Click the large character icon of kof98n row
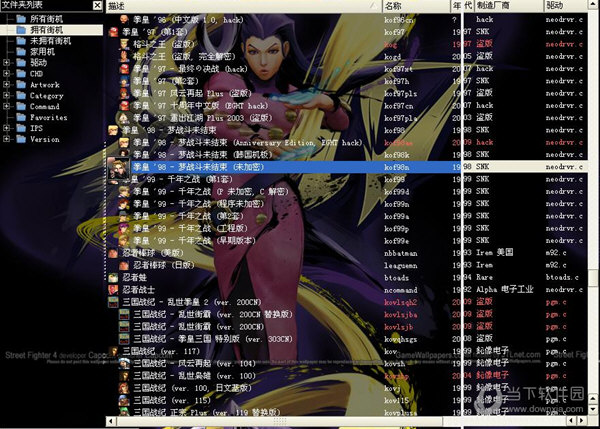Image resolution: width=600 pixels, height=429 pixels. [x=119, y=168]
